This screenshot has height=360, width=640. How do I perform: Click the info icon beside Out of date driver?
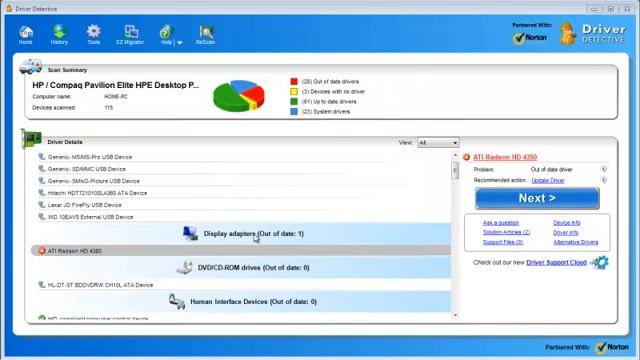pos(604,169)
